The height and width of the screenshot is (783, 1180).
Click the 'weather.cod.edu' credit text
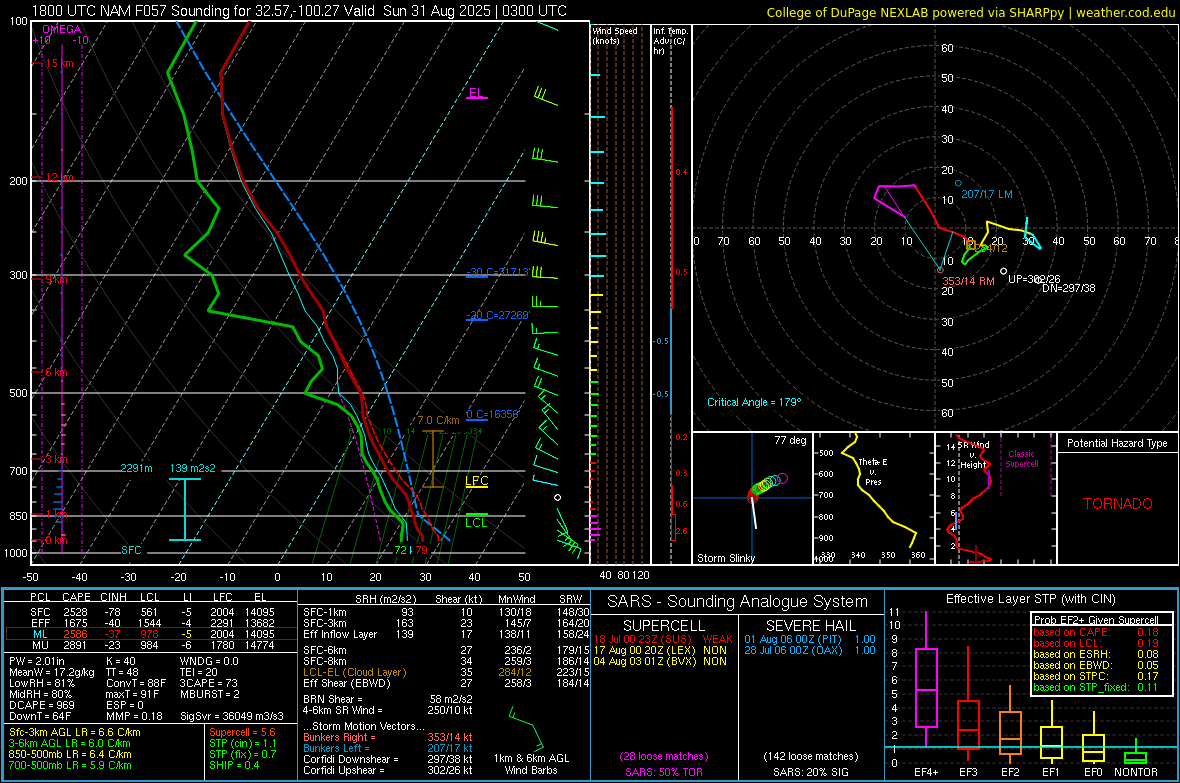tap(1126, 12)
